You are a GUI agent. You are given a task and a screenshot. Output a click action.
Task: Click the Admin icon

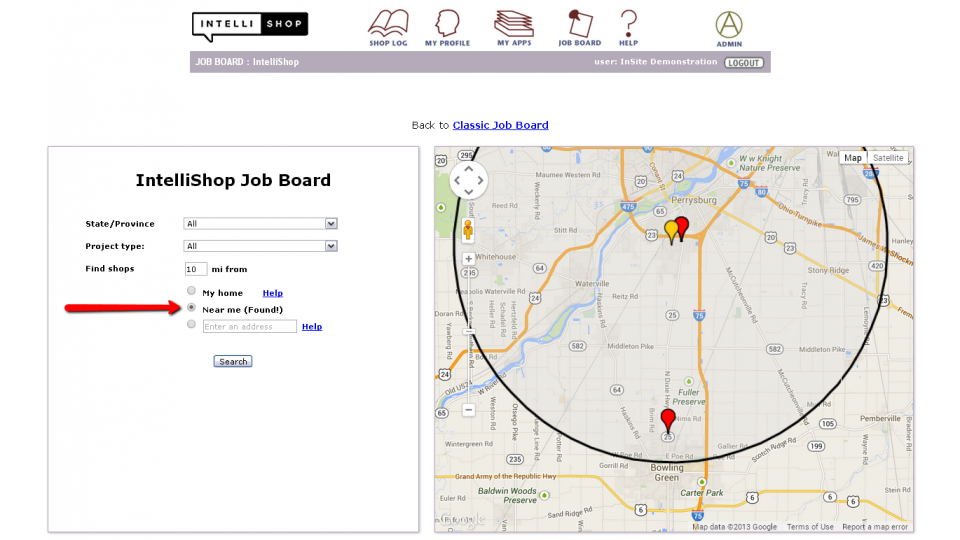point(729,26)
